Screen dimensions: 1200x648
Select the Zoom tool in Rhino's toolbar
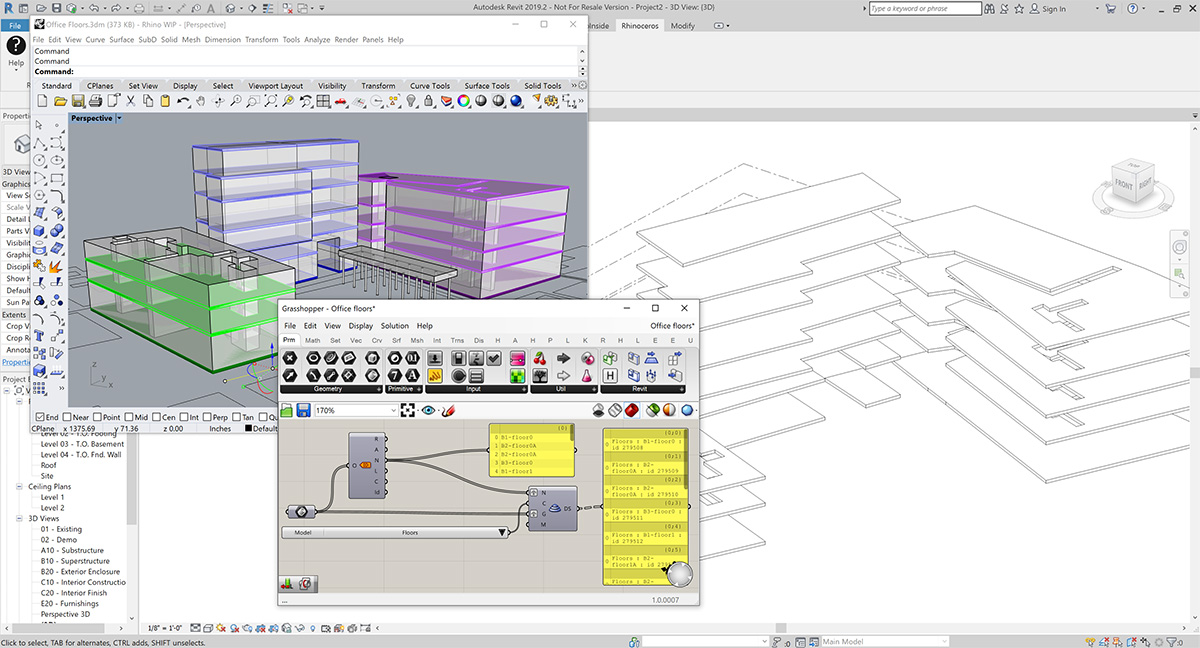[x=236, y=99]
